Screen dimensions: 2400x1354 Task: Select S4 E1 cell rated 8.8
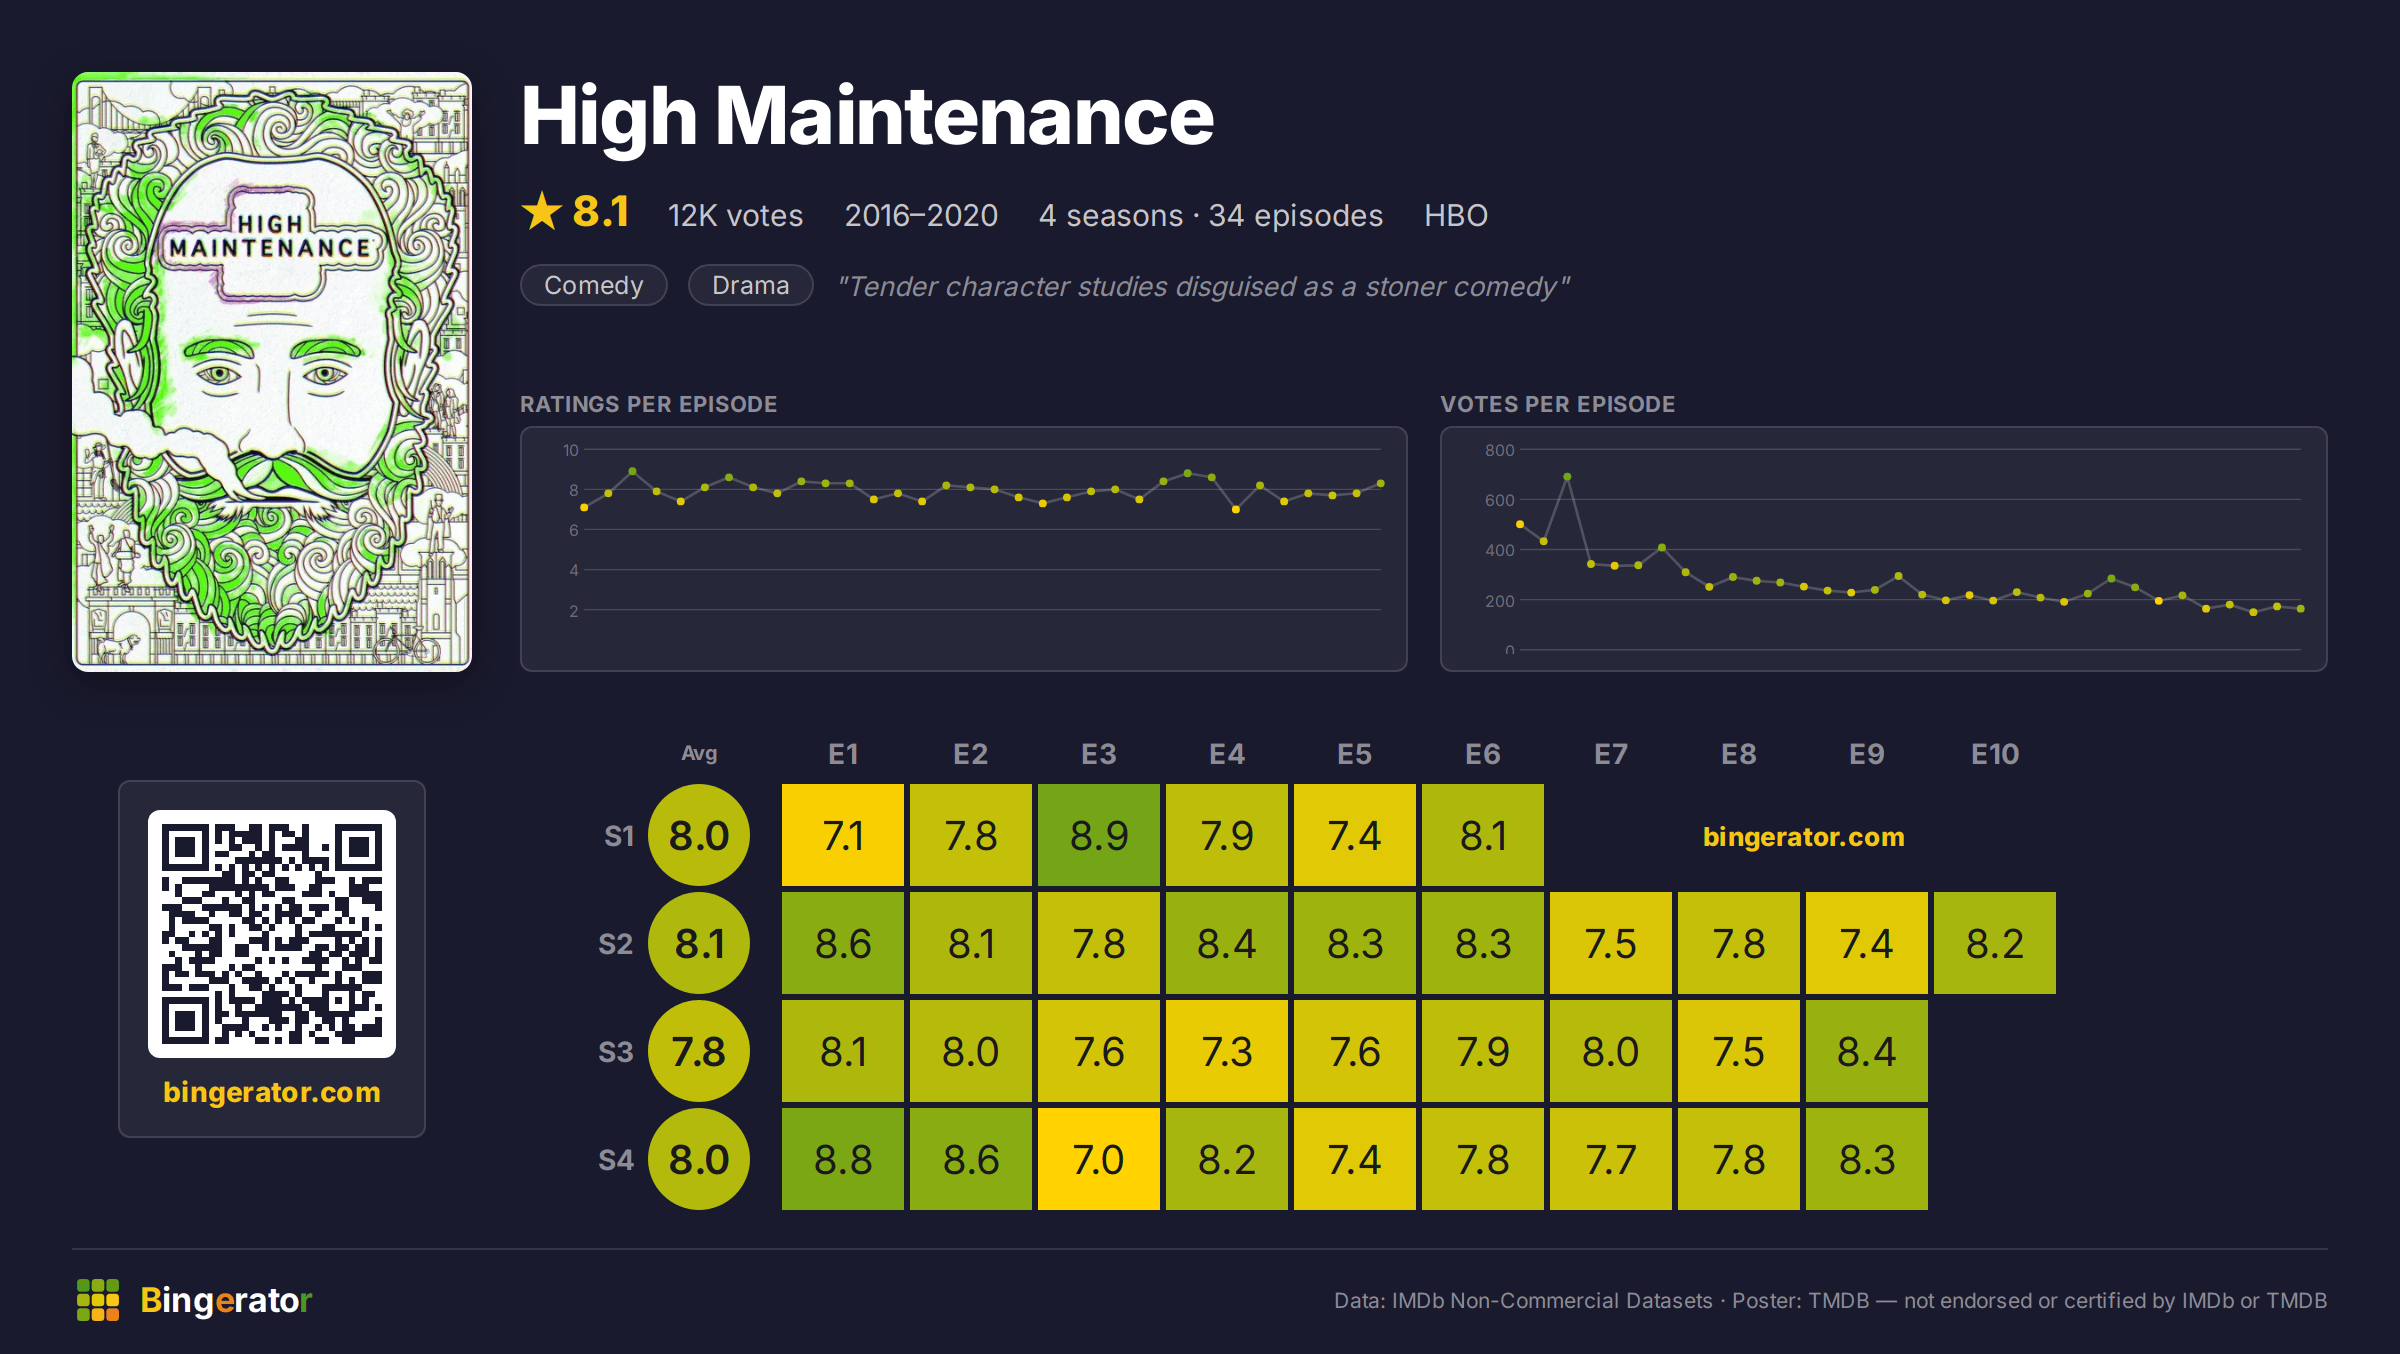point(843,1159)
